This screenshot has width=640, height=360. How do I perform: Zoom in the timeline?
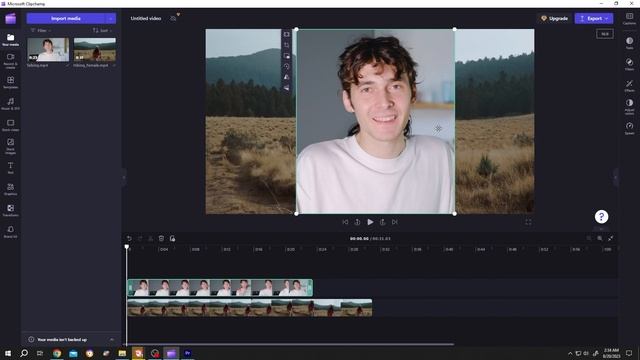pyautogui.click(x=600, y=238)
